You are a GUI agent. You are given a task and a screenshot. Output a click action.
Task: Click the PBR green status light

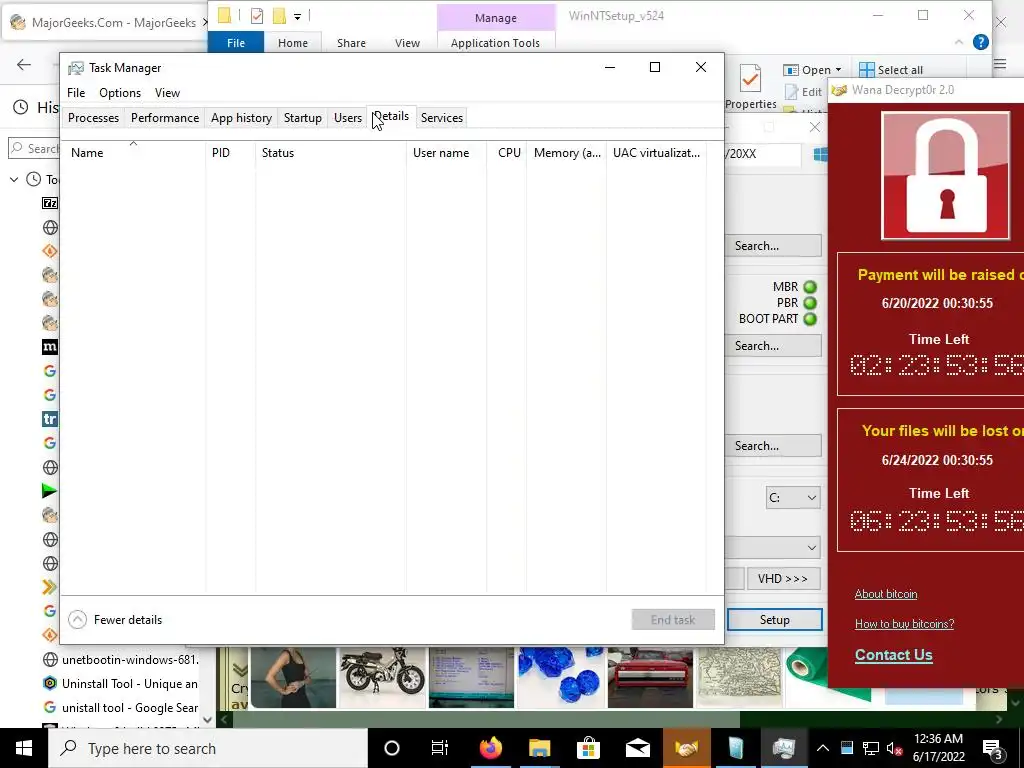click(x=810, y=303)
